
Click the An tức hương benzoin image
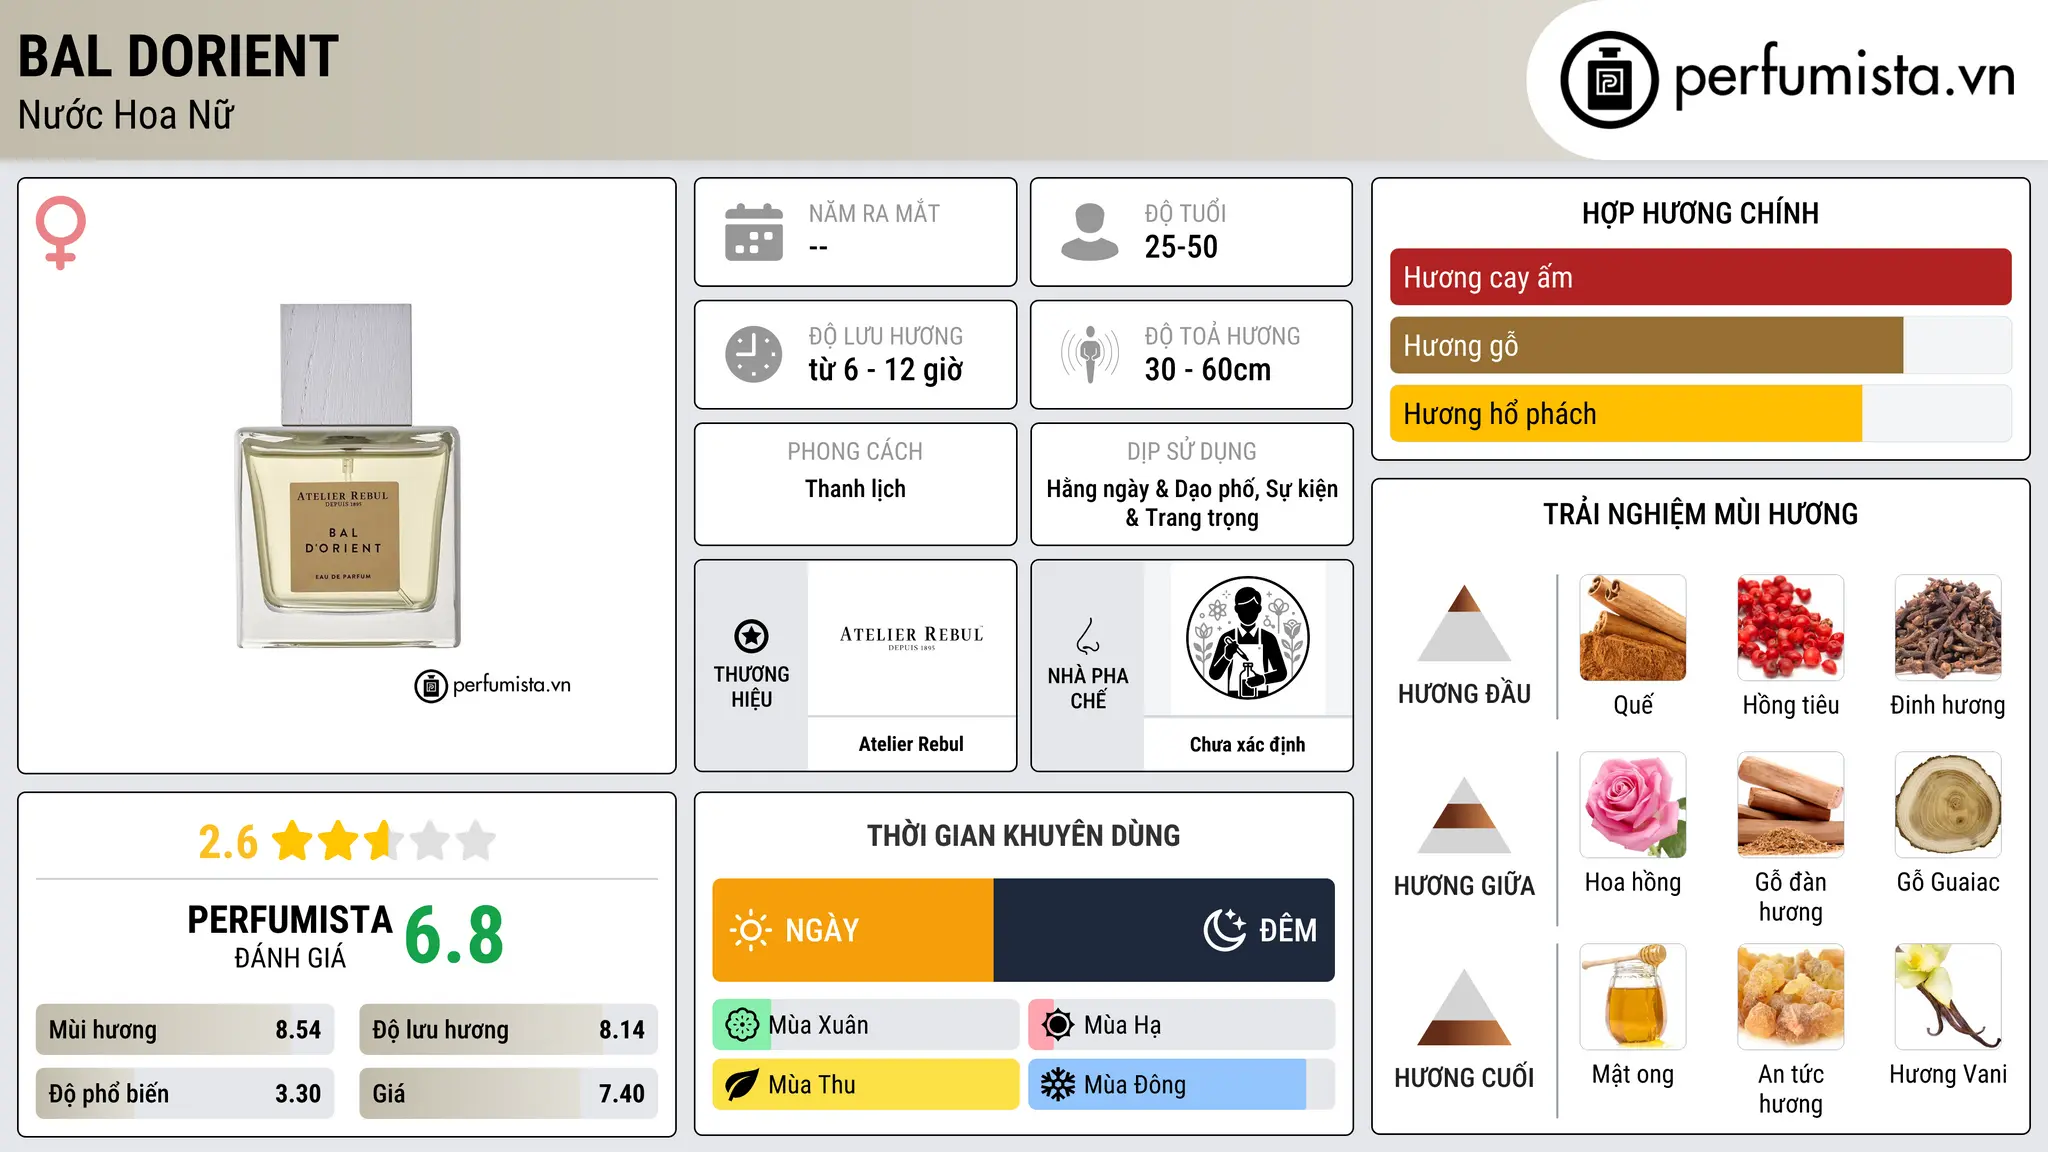pyautogui.click(x=1791, y=997)
